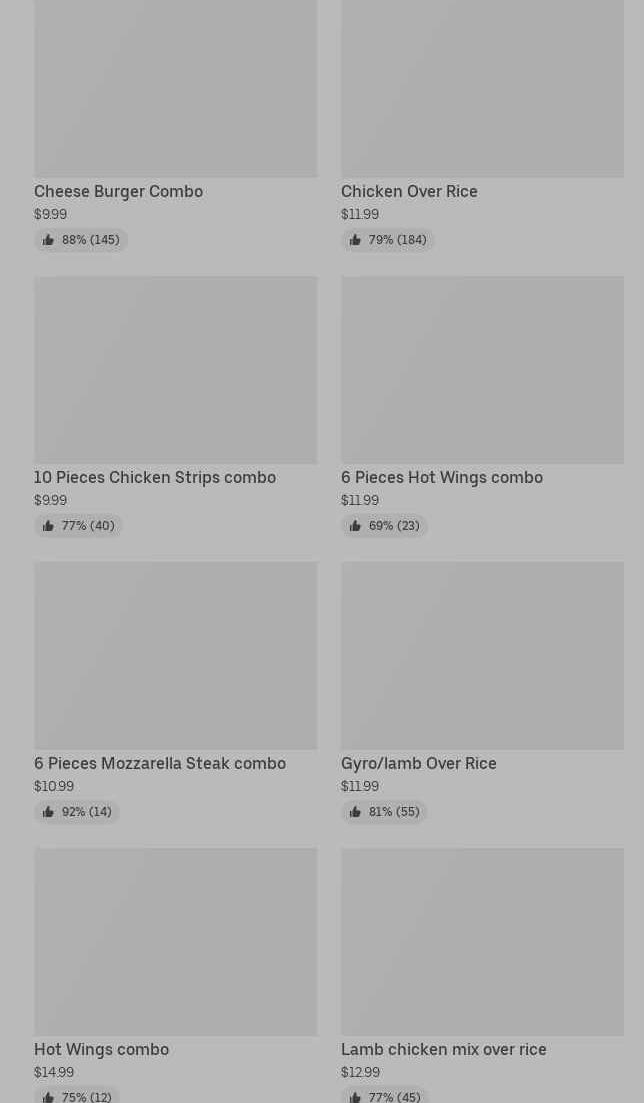Click the Gyro/lamb Over Rice image
644x1103 pixels.
pyautogui.click(x=482, y=655)
